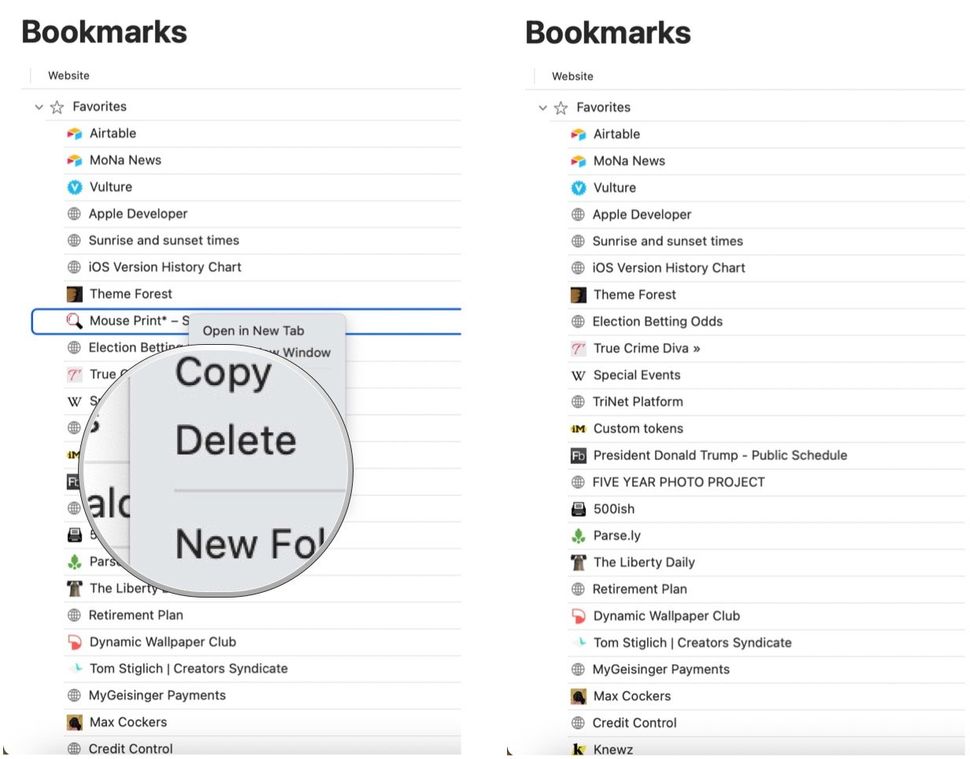Viewport: 970px width, 759px height.
Task: Click Vulture icon in left bookmarks list
Action: pos(75,187)
